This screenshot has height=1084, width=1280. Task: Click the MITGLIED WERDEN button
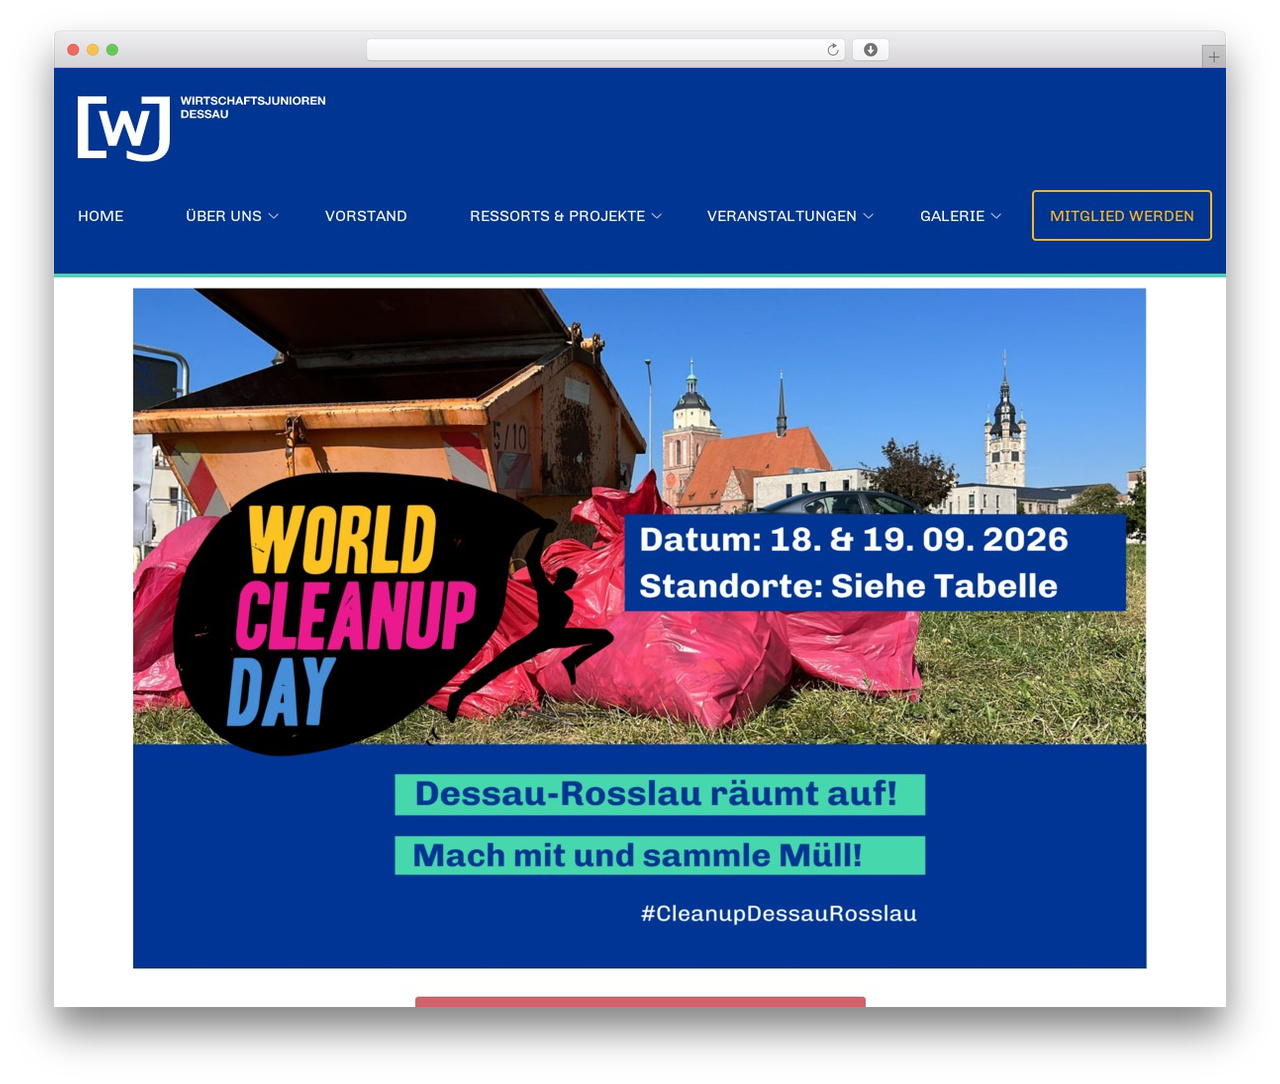1122,215
